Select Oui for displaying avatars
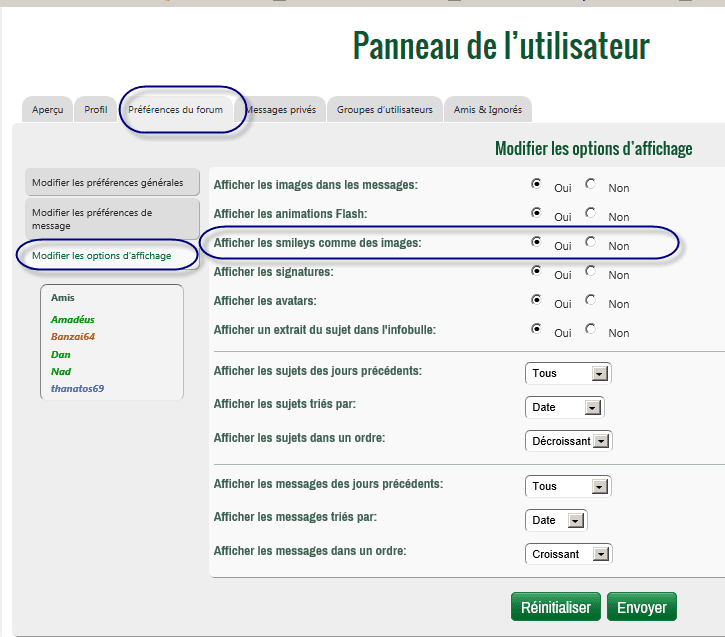The image size is (725, 637). [x=537, y=300]
